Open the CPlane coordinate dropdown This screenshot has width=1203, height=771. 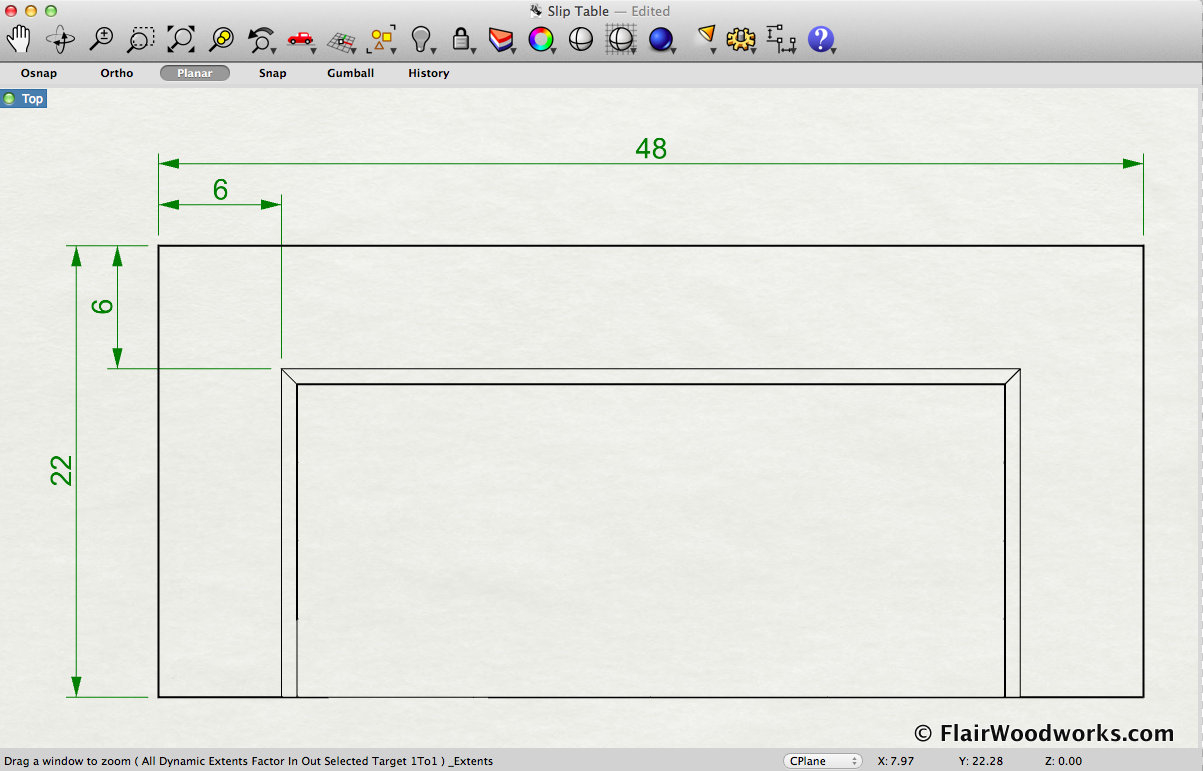[x=823, y=761]
